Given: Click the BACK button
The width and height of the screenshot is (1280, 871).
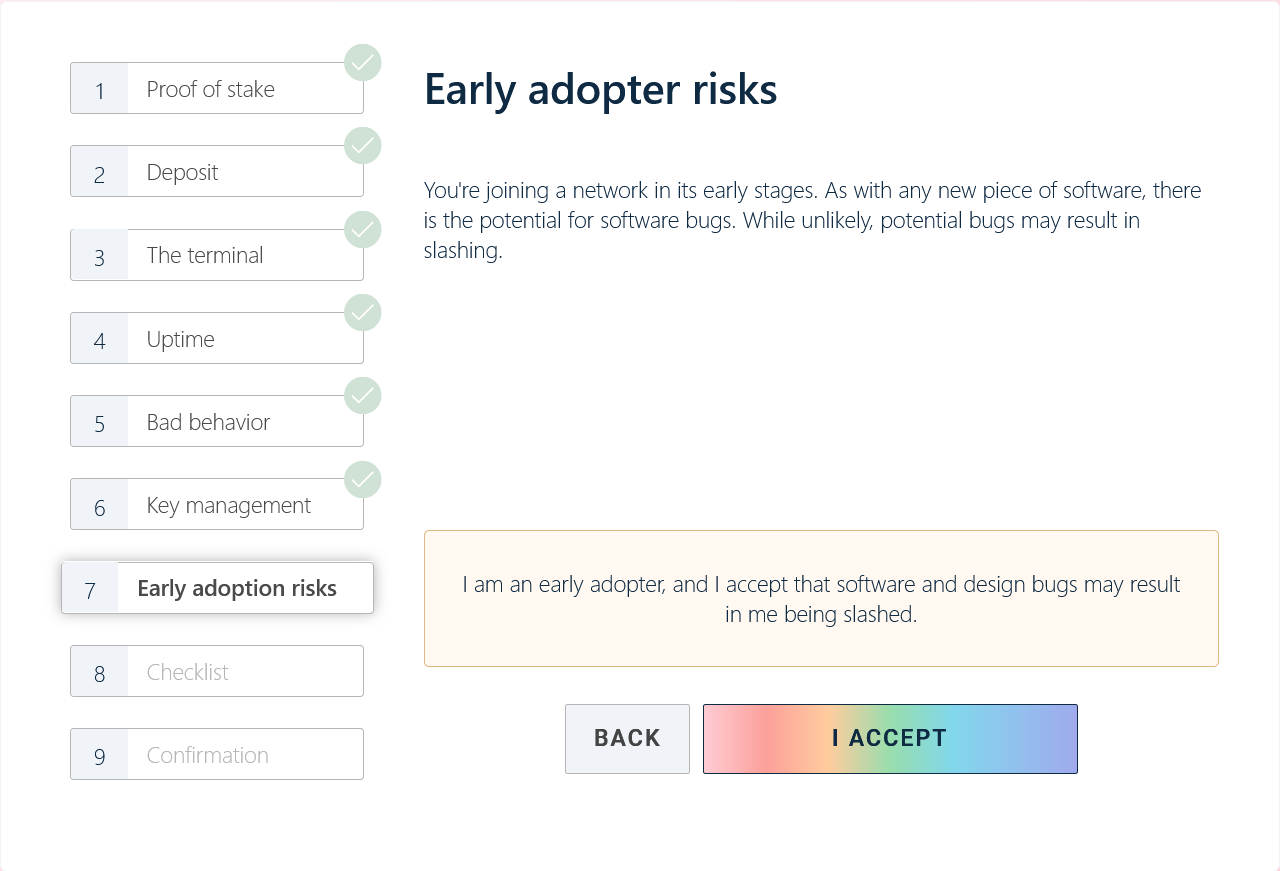Looking at the screenshot, I should click(x=627, y=739).
